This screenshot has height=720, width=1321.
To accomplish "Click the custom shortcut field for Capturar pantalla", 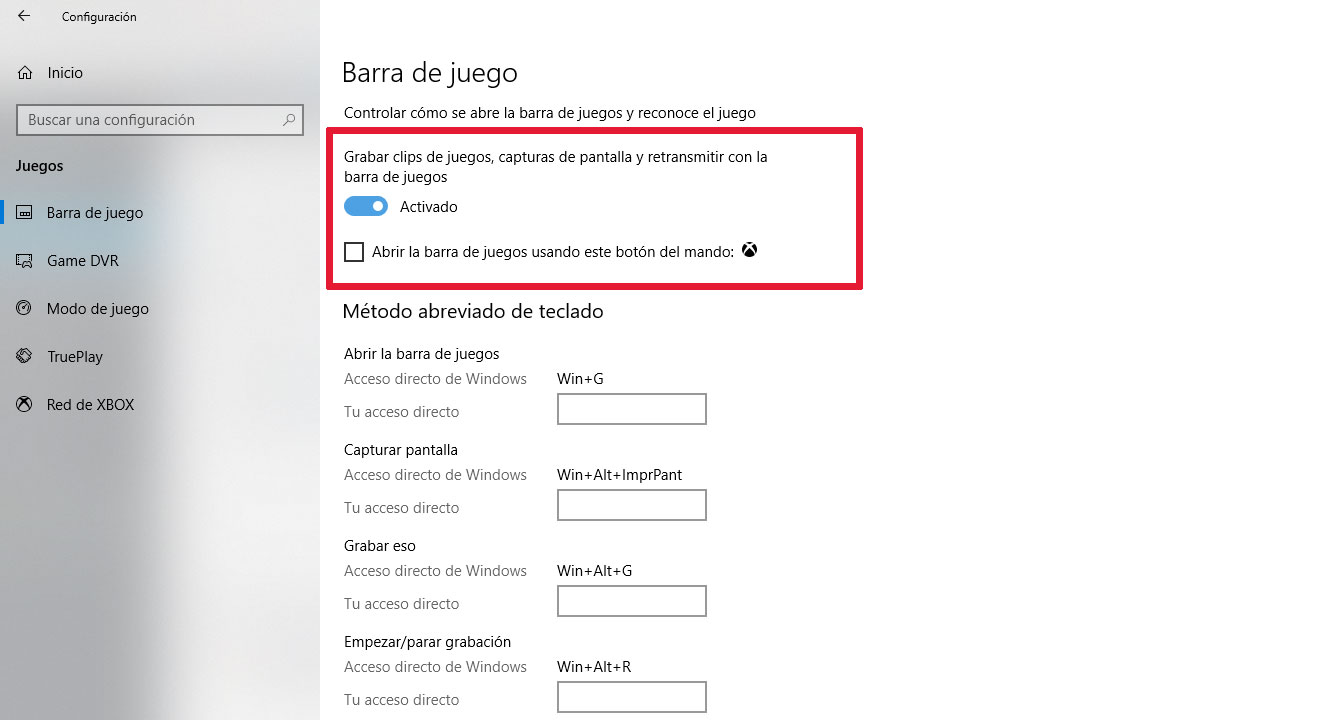I will pyautogui.click(x=632, y=505).
